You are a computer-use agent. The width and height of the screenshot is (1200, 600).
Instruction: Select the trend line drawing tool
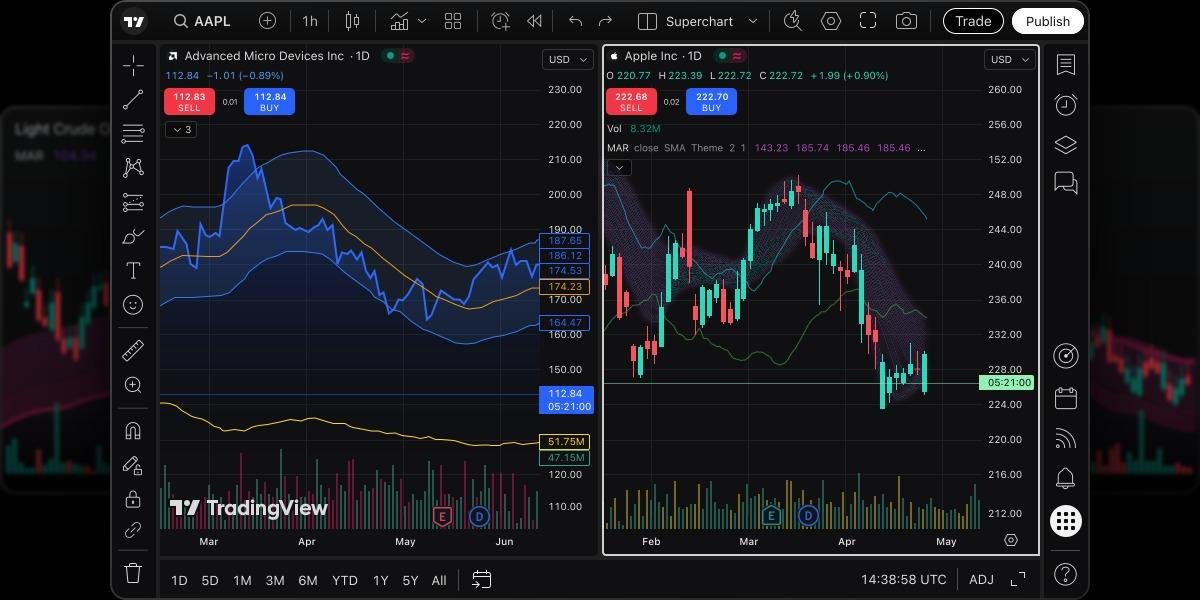133,100
